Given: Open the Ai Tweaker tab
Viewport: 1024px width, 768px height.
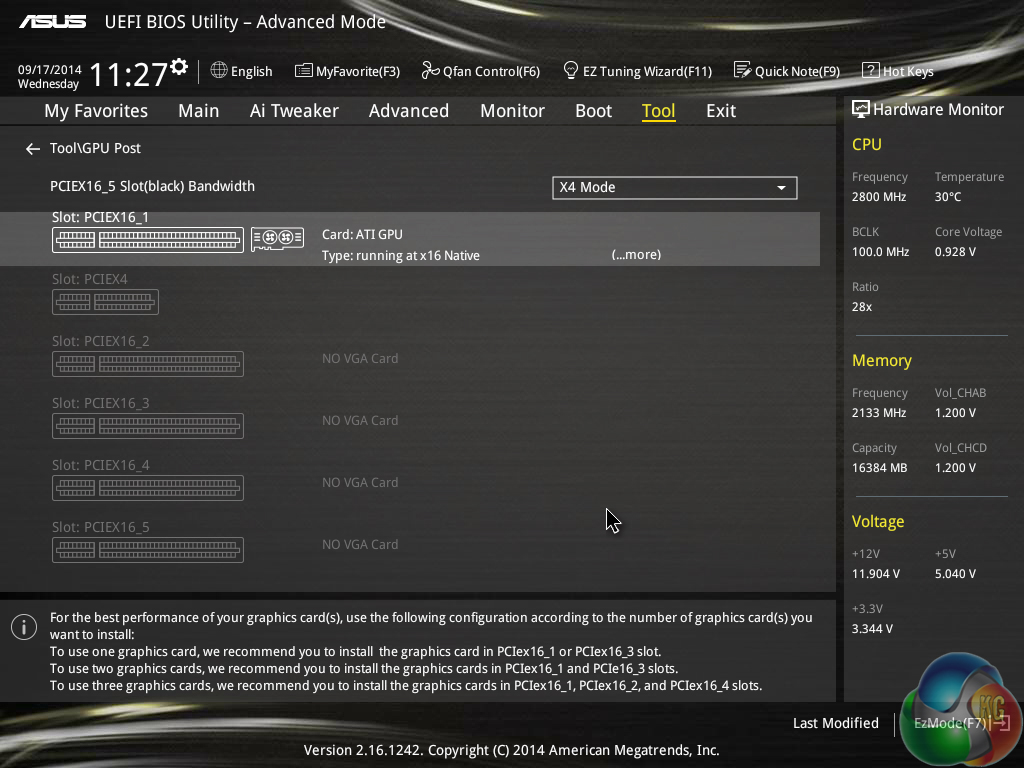Looking at the screenshot, I should point(294,111).
